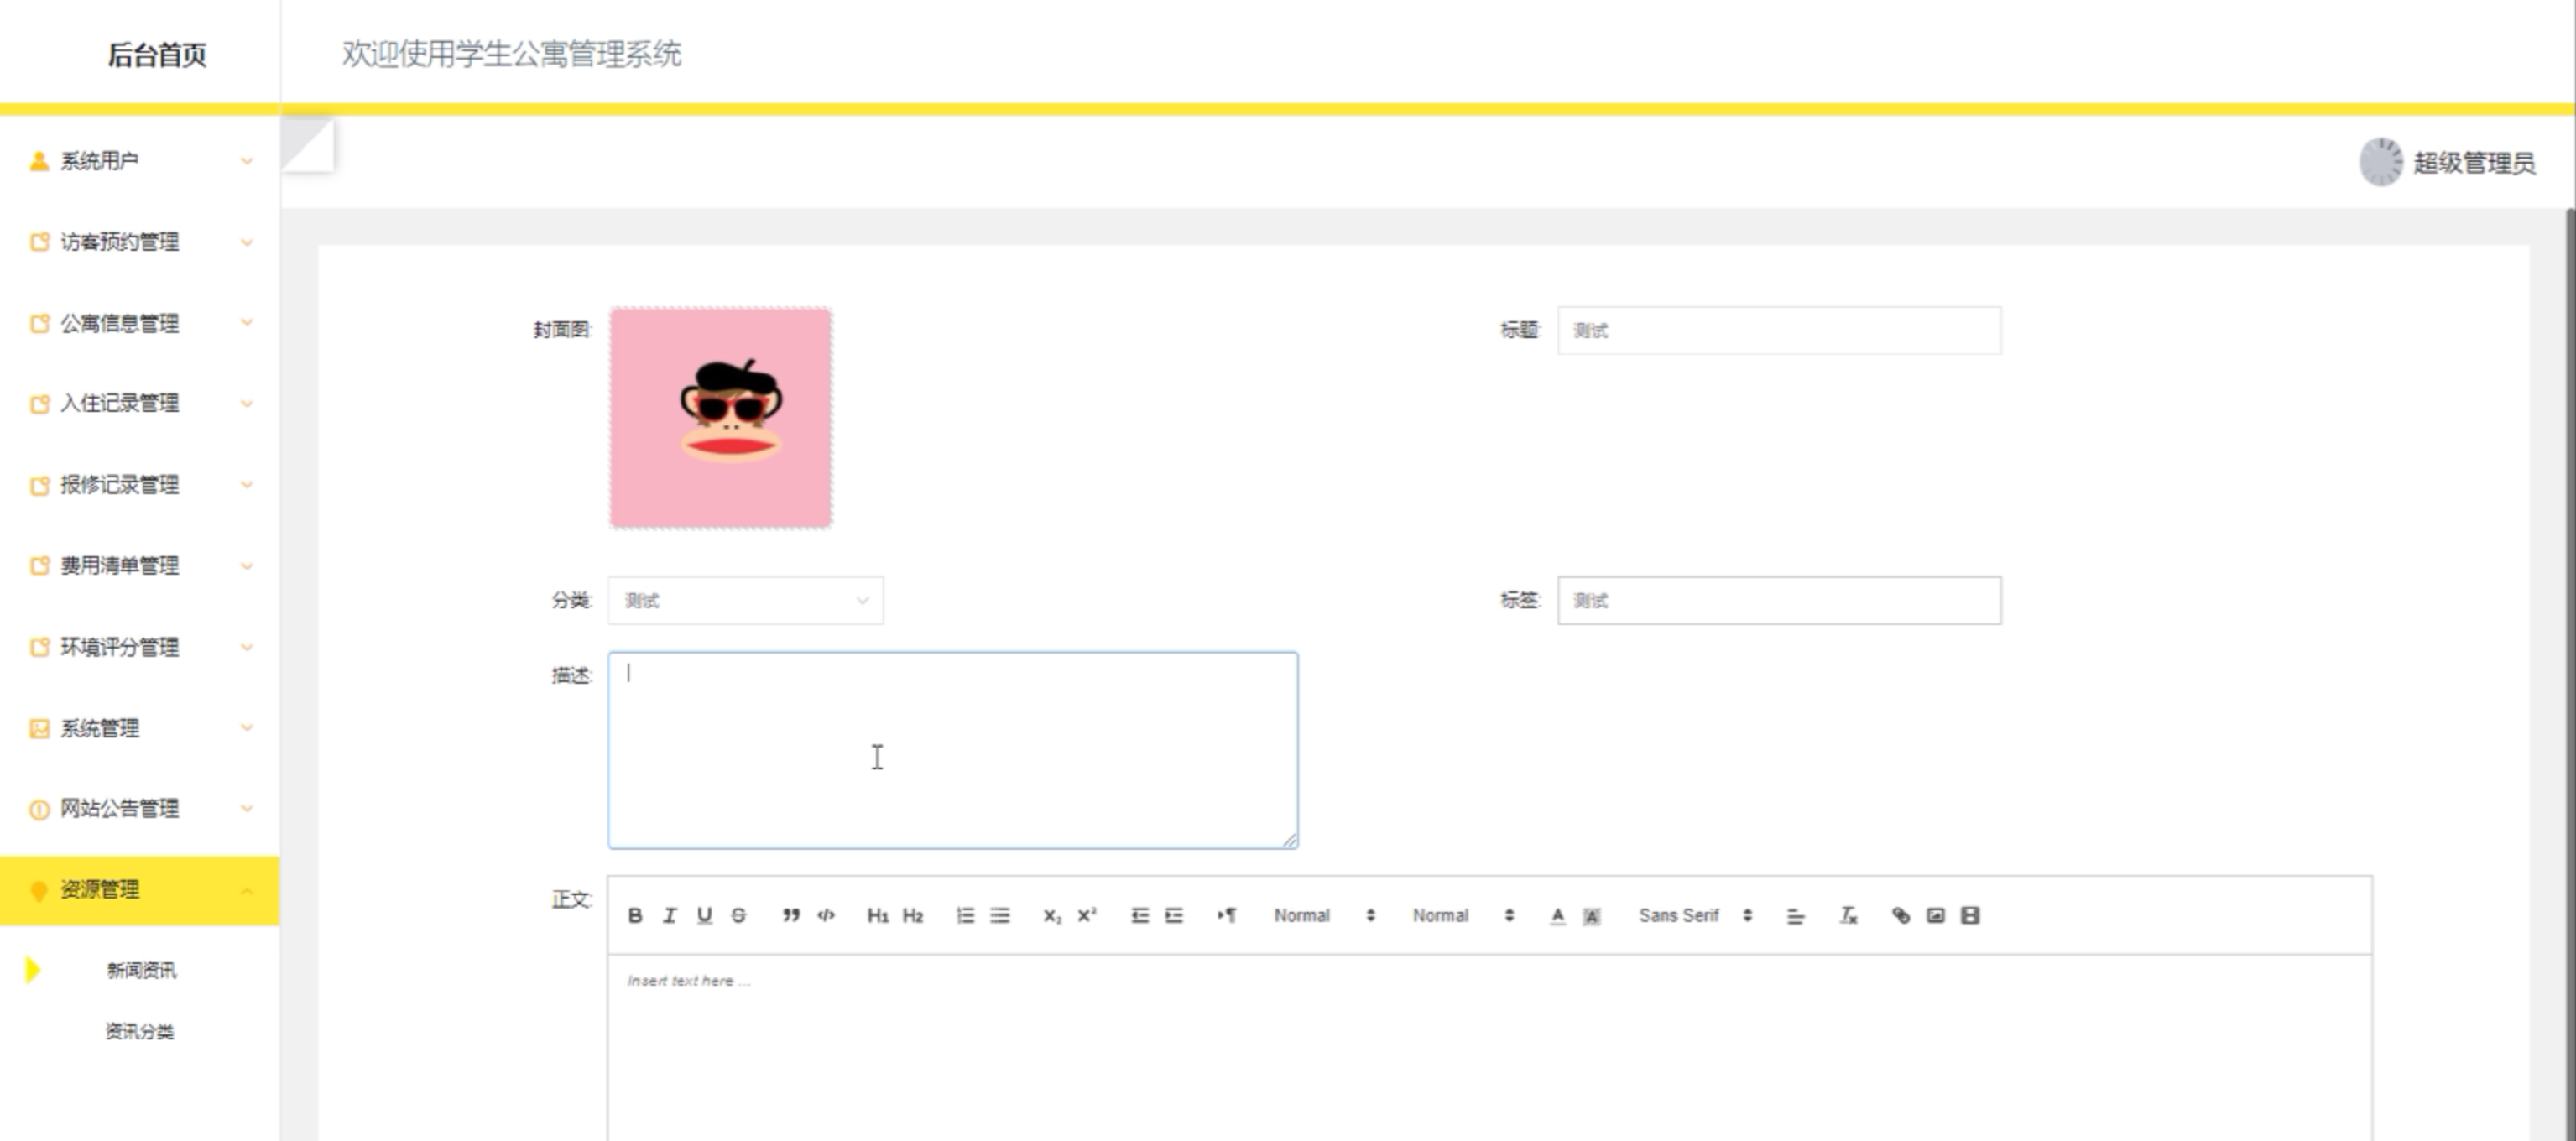Insert a code block with the code icon
The height and width of the screenshot is (1141, 2576).
[826, 915]
